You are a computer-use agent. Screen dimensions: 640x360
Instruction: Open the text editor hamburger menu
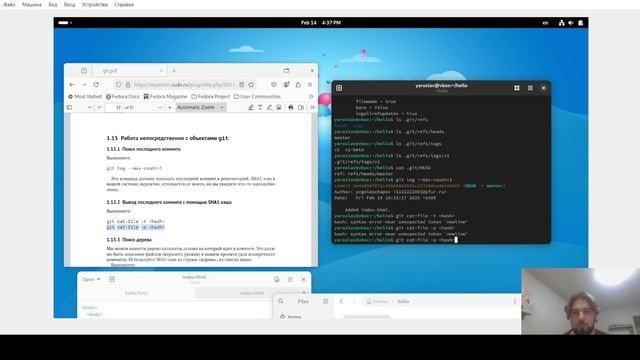pyautogui.click(x=290, y=279)
